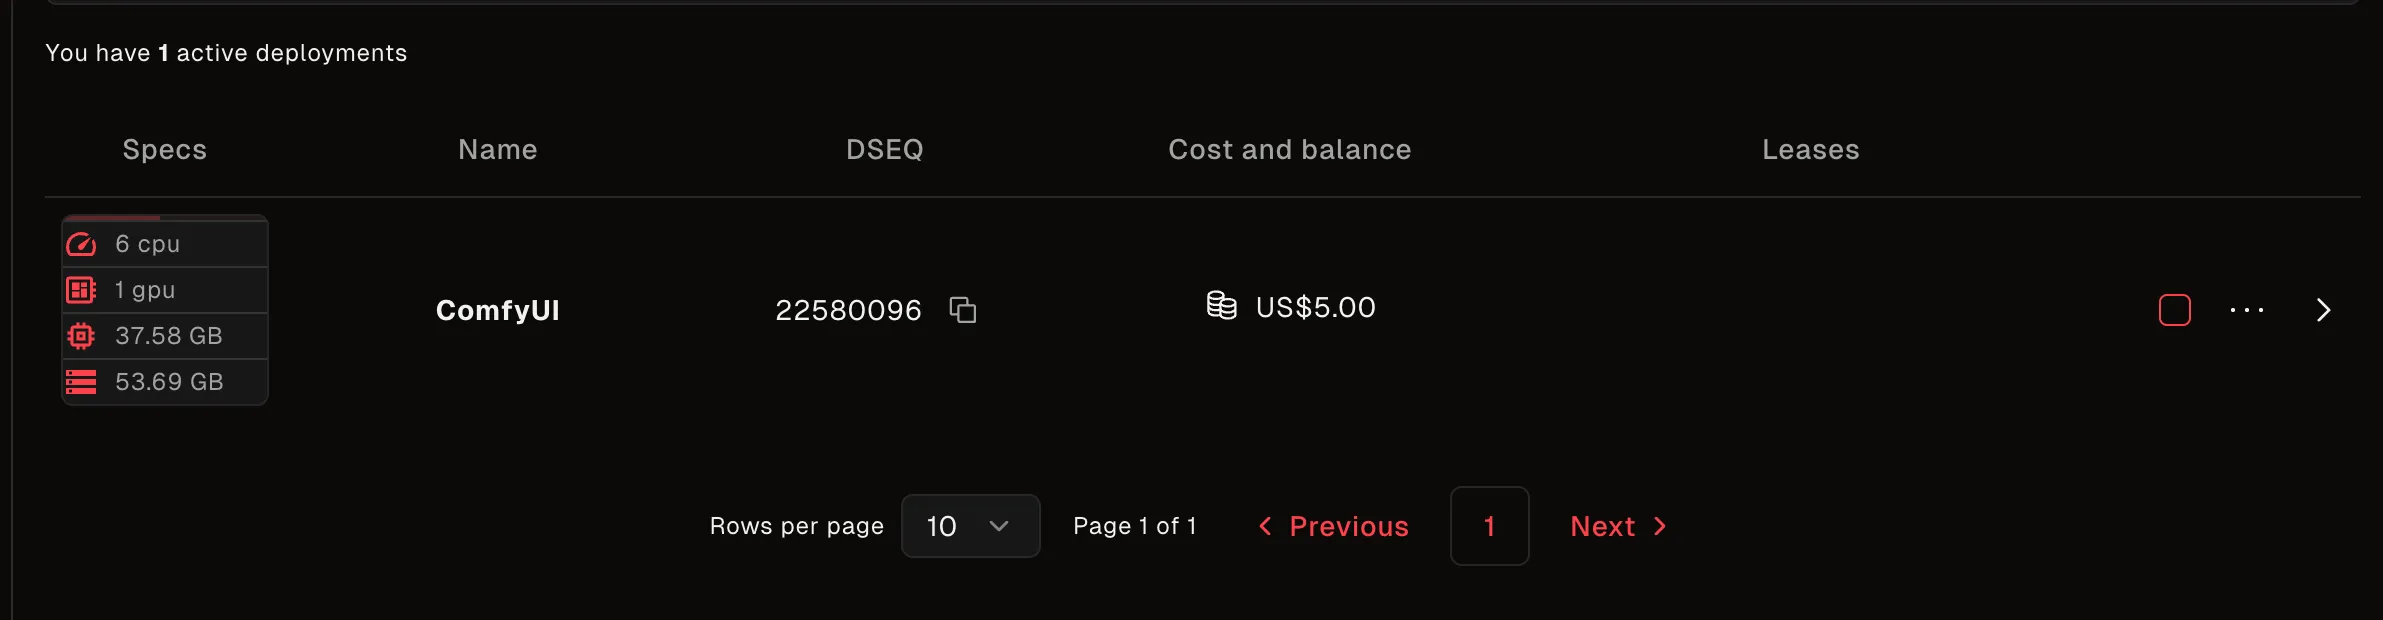Screen dimensions: 2383x620
Task: Click the Specs column header
Action: [x=165, y=150]
